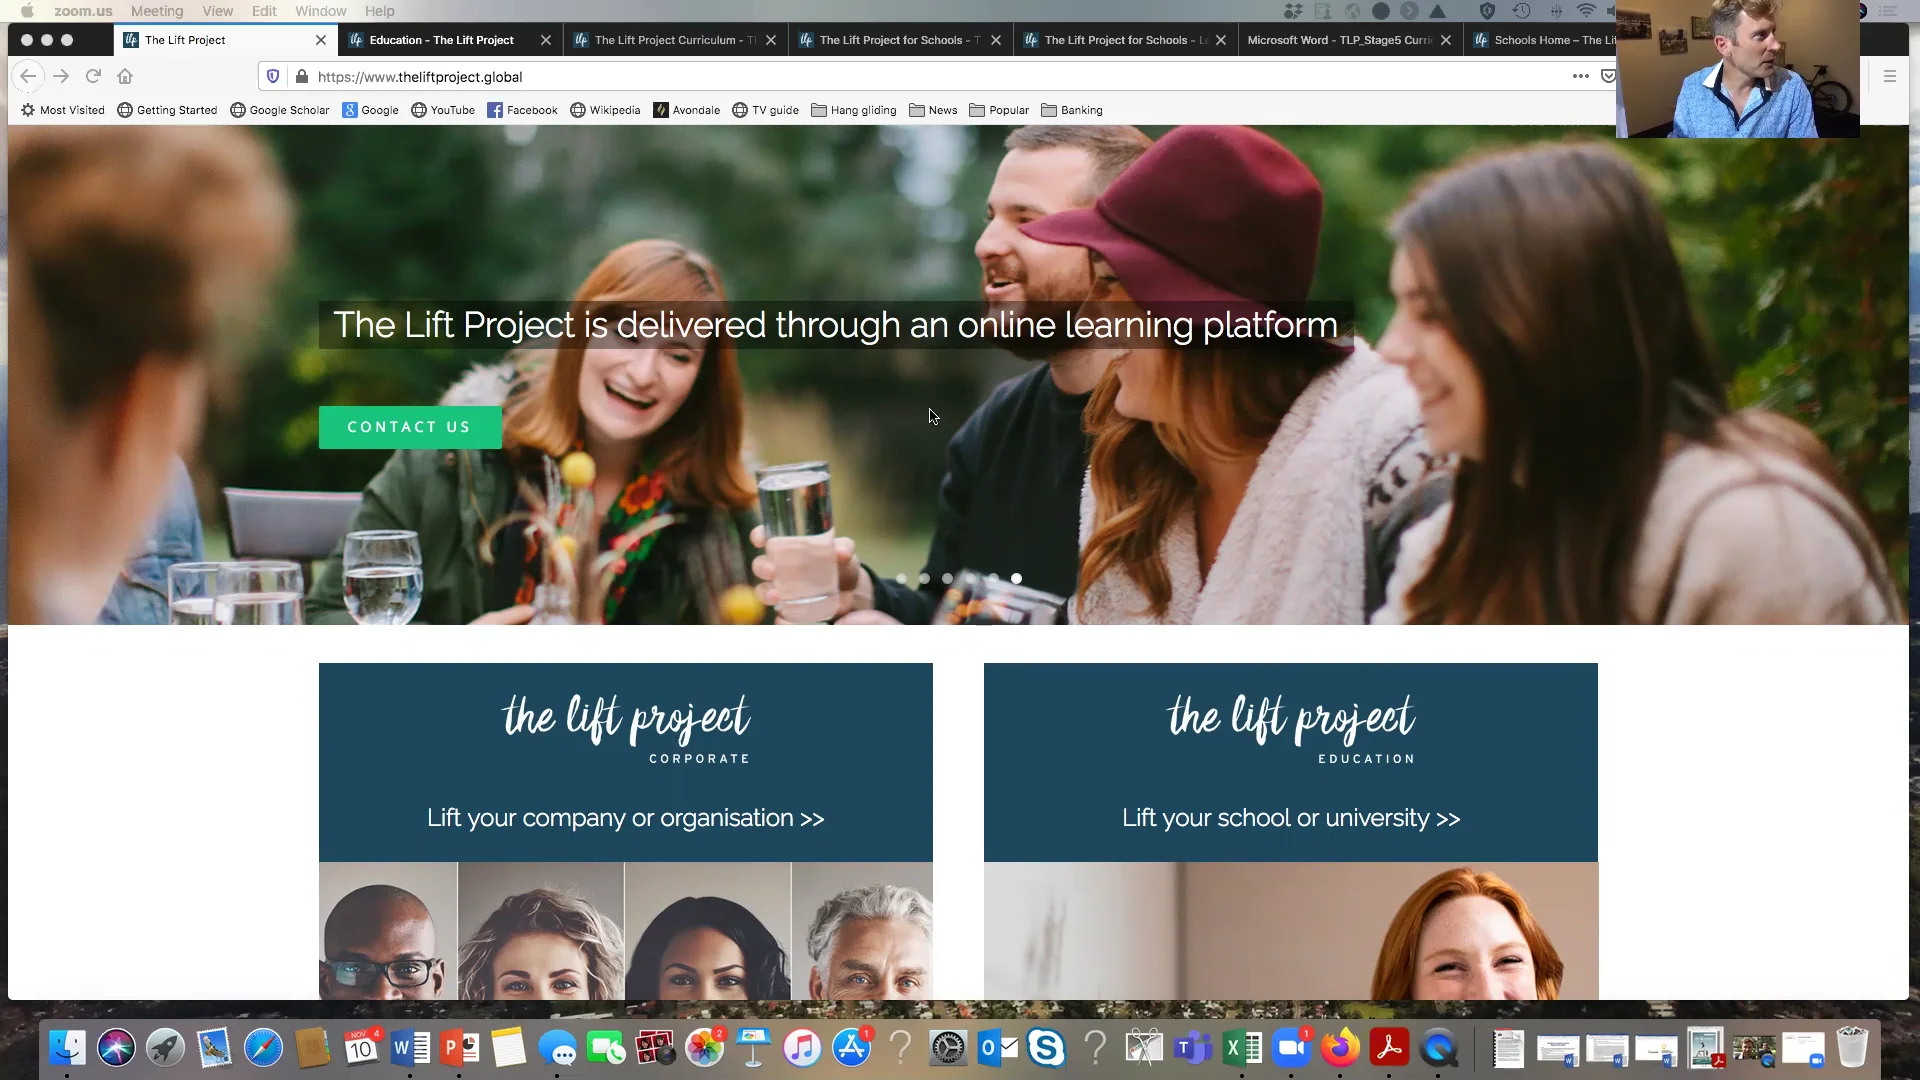1920x1080 pixels.
Task: Click inside the browser address bar
Action: pos(700,77)
